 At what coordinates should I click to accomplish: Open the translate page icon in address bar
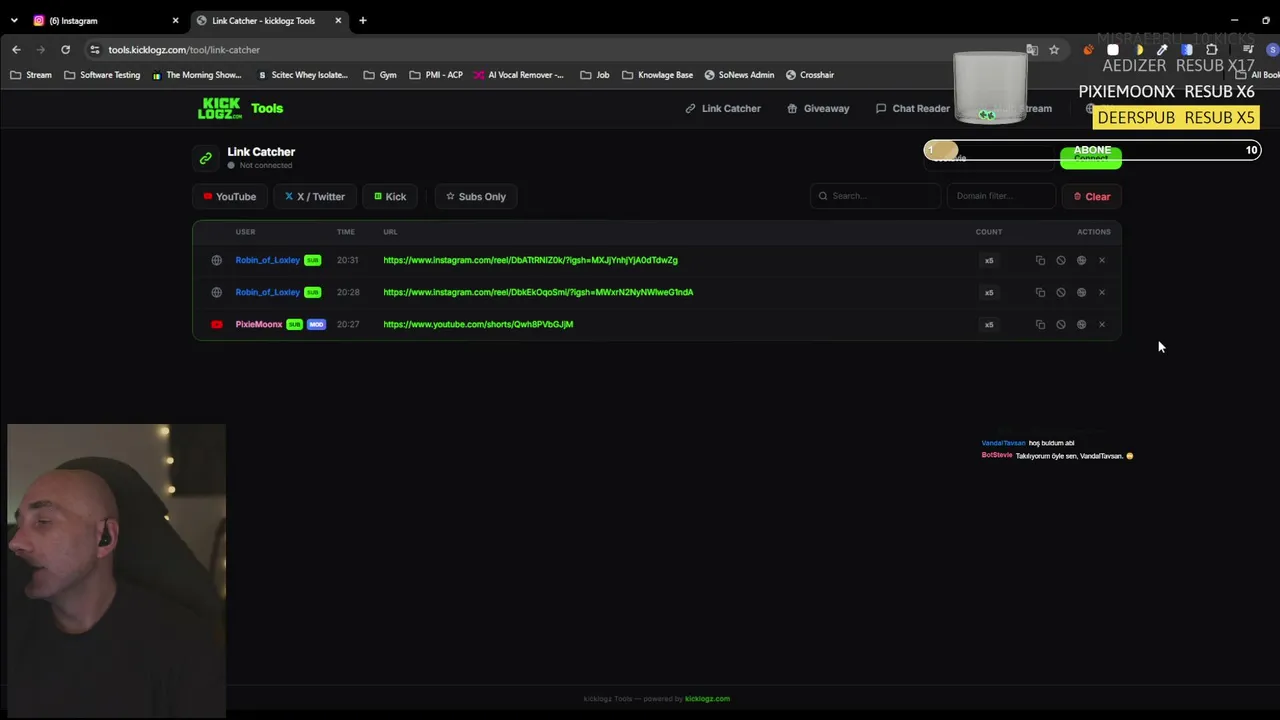1032,50
